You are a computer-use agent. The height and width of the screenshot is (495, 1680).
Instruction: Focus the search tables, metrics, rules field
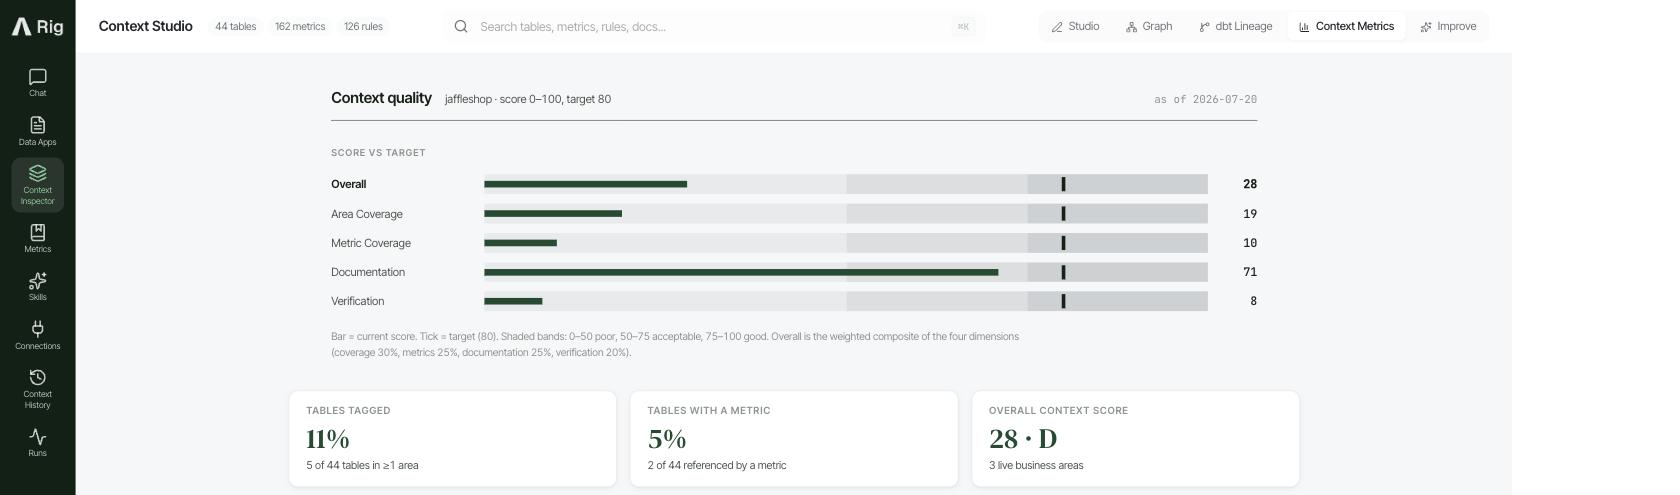pyautogui.click(x=713, y=27)
